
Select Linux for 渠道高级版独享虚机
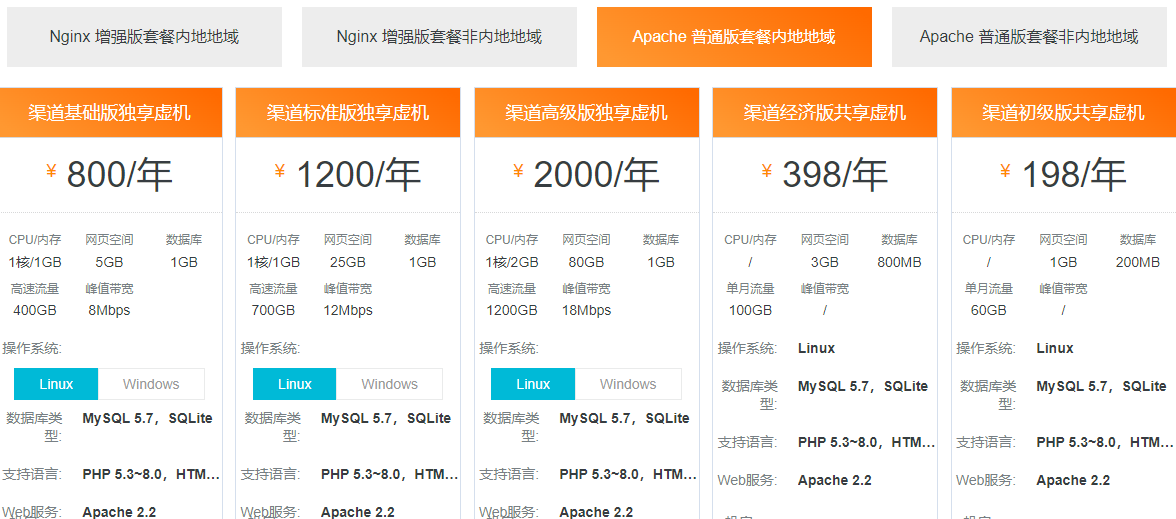coord(533,384)
